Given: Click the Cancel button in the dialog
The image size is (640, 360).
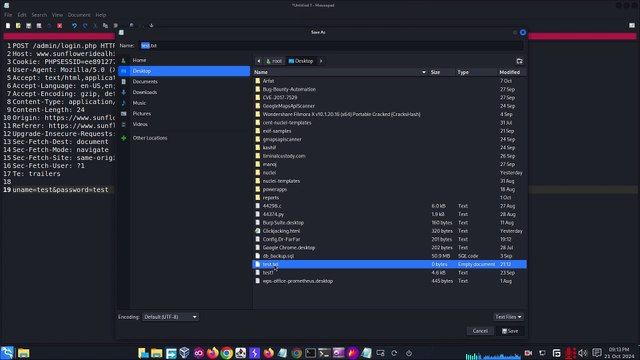Looking at the screenshot, I should [x=480, y=331].
